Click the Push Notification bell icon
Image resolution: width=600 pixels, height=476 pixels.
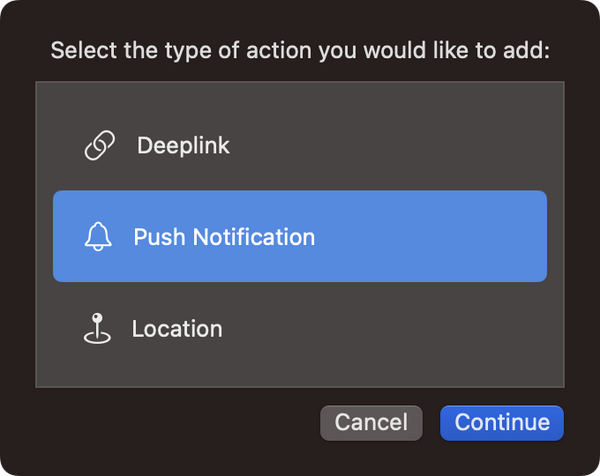[x=98, y=237]
